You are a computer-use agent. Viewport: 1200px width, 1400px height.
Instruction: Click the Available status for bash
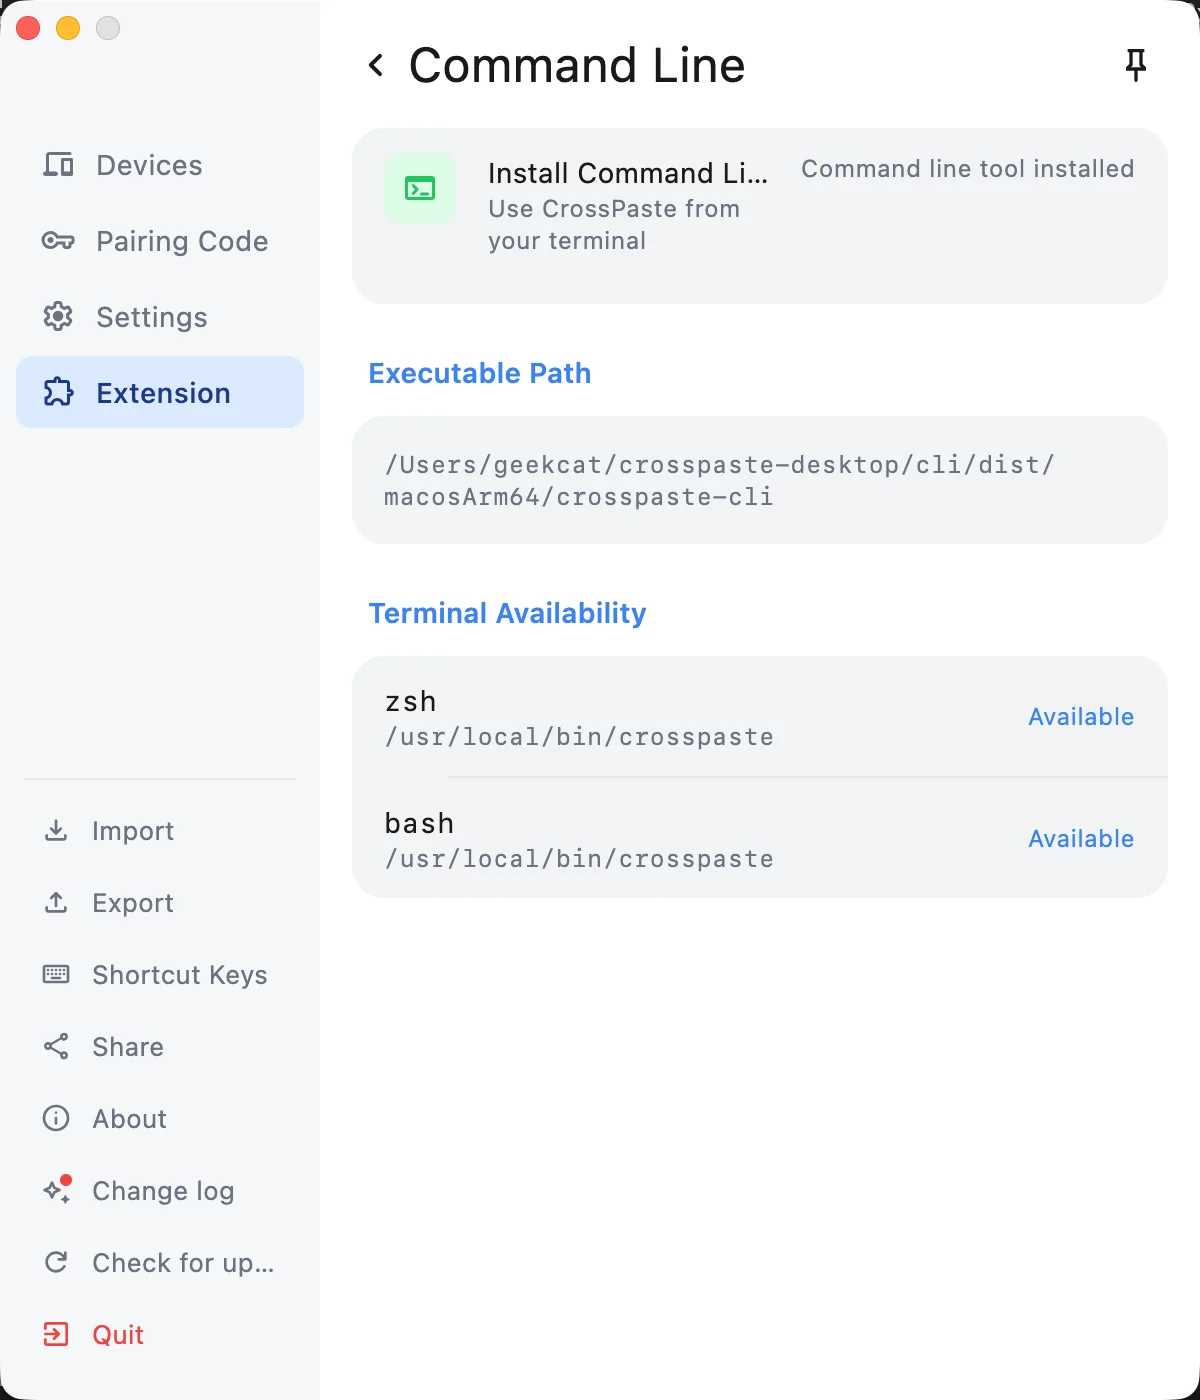[x=1081, y=839]
